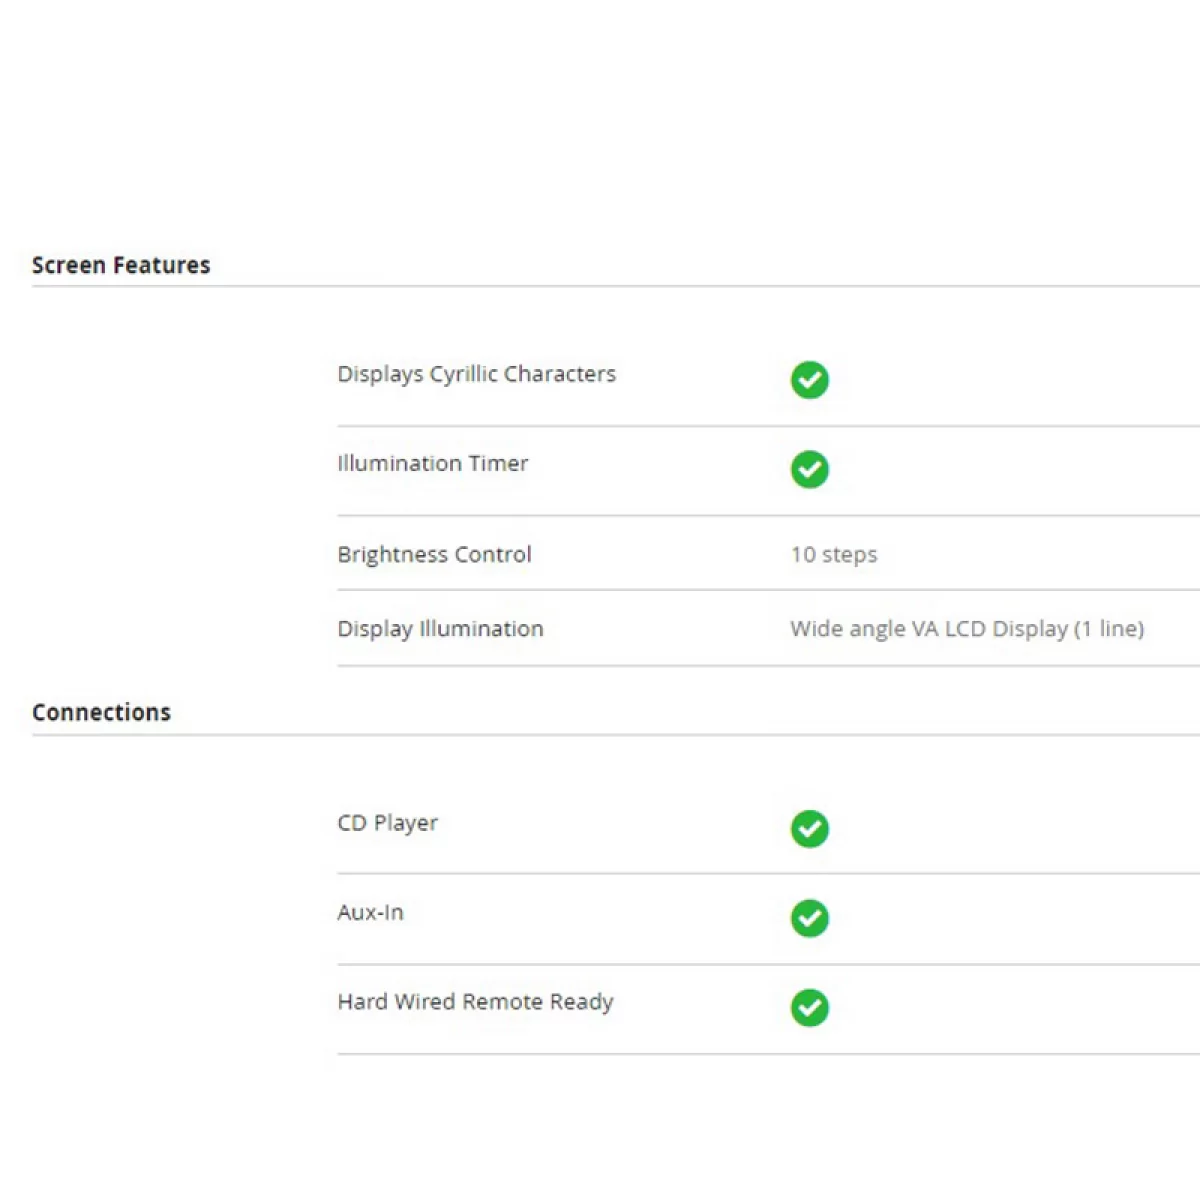
Task: Click the Display Illumination label
Action: (441, 629)
